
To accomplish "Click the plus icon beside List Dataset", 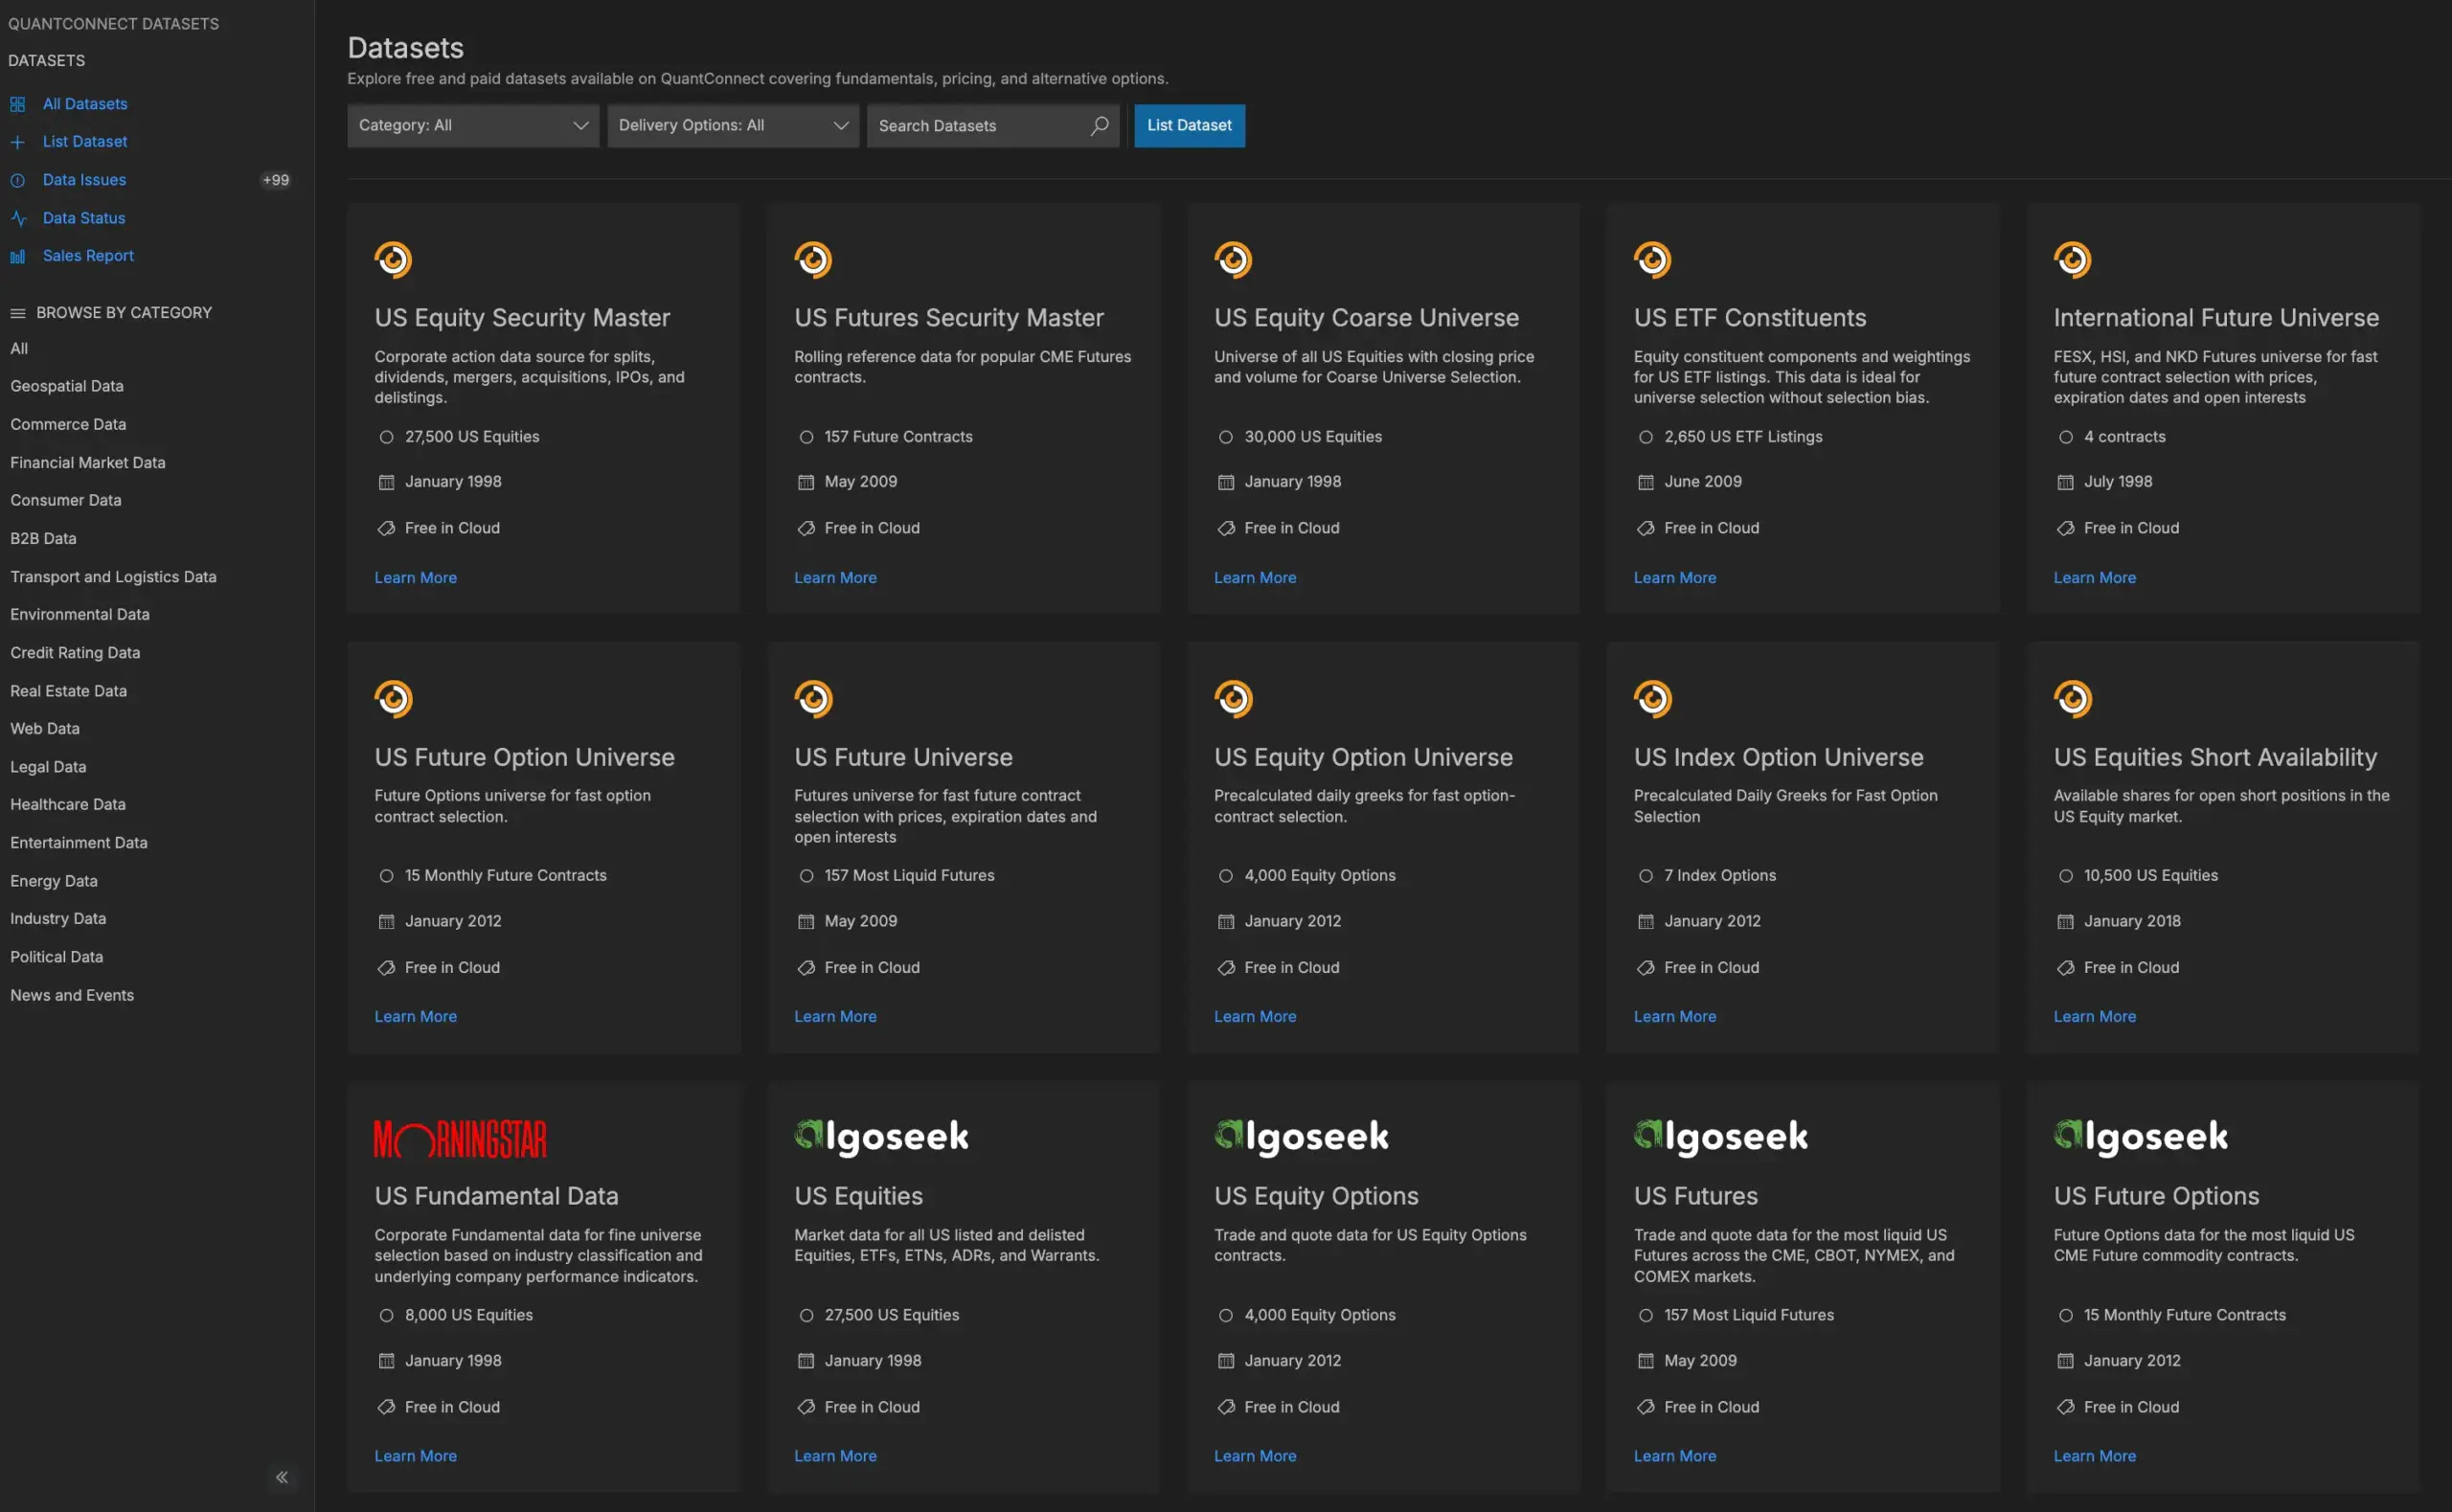I will coord(17,142).
